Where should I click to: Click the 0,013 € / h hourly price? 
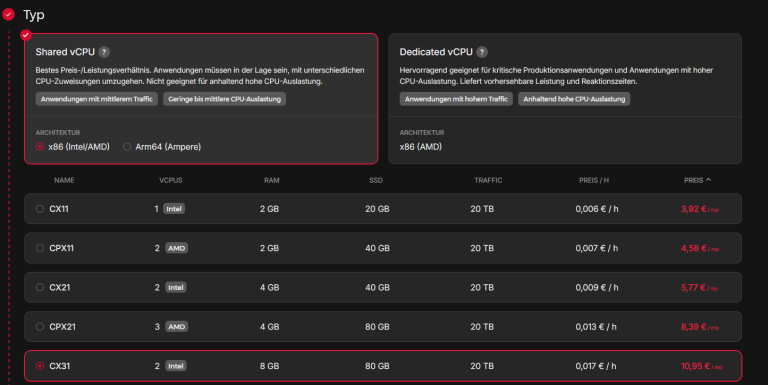point(596,327)
